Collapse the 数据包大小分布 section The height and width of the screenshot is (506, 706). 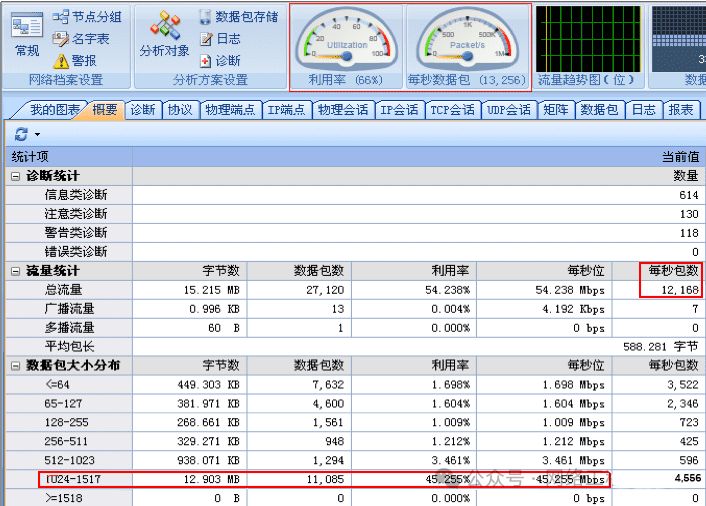click(15, 366)
